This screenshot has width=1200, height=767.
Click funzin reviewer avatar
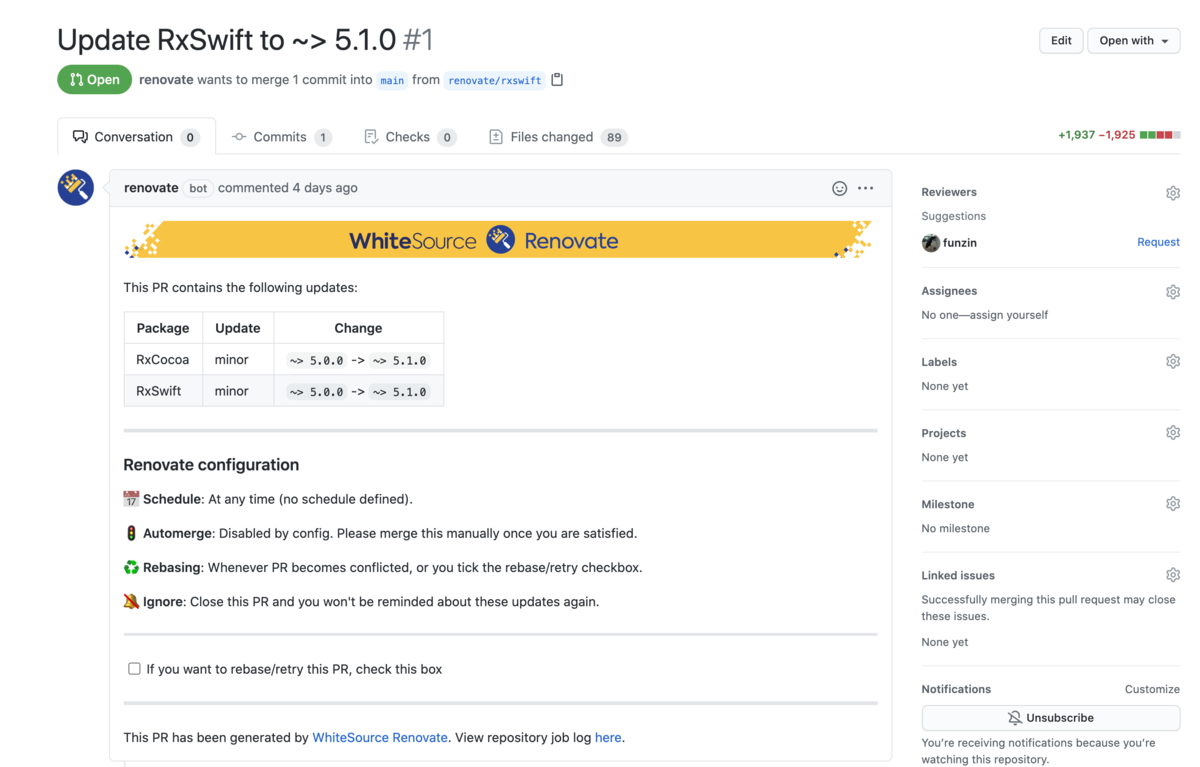(930, 243)
